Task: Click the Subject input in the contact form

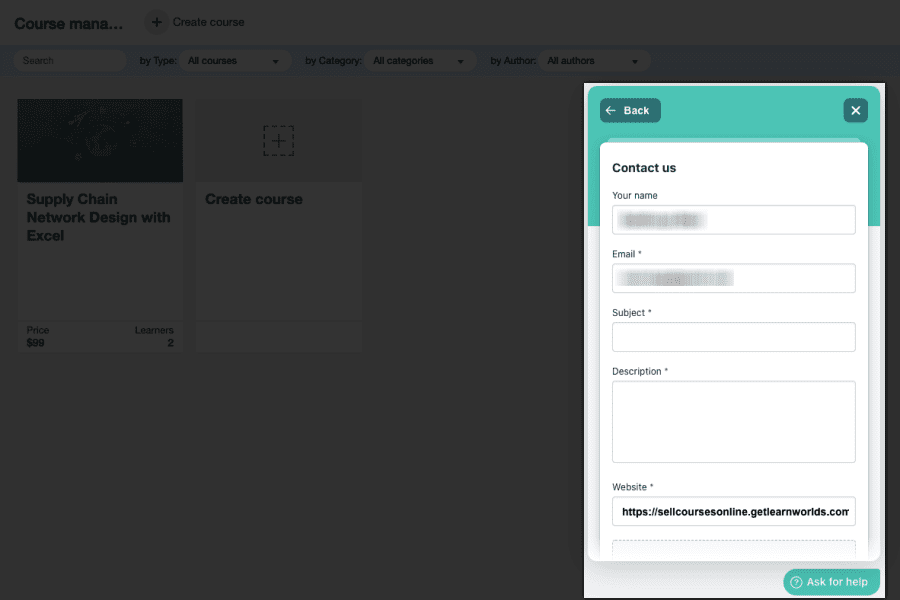Action: (733, 337)
